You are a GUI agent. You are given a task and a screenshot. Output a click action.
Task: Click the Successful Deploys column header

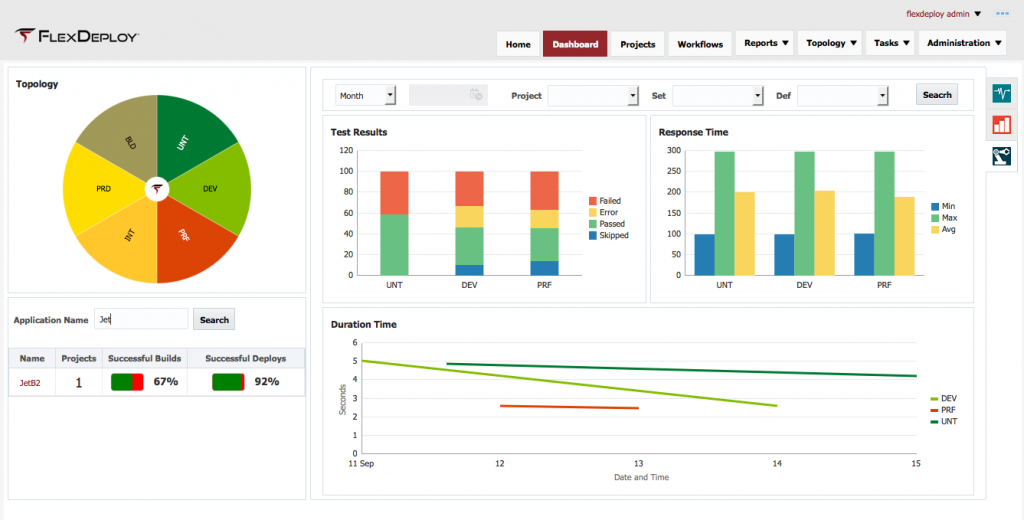pyautogui.click(x=246, y=358)
